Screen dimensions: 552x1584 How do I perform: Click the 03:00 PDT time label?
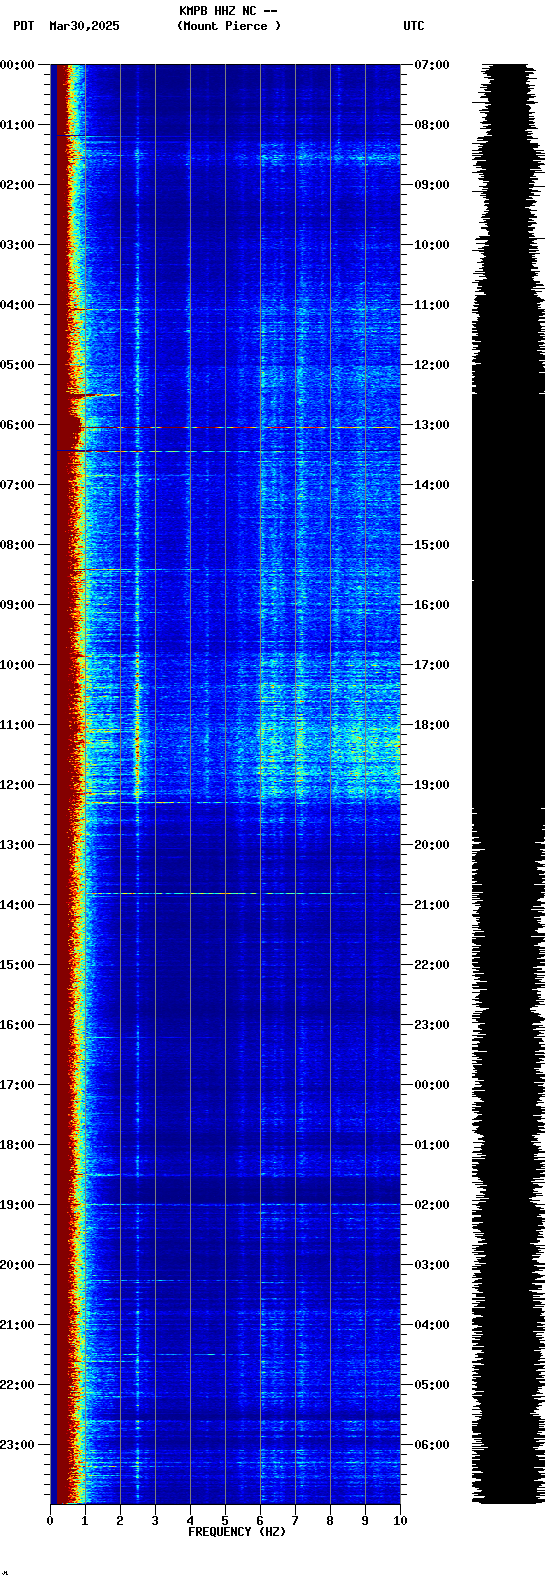(17, 245)
